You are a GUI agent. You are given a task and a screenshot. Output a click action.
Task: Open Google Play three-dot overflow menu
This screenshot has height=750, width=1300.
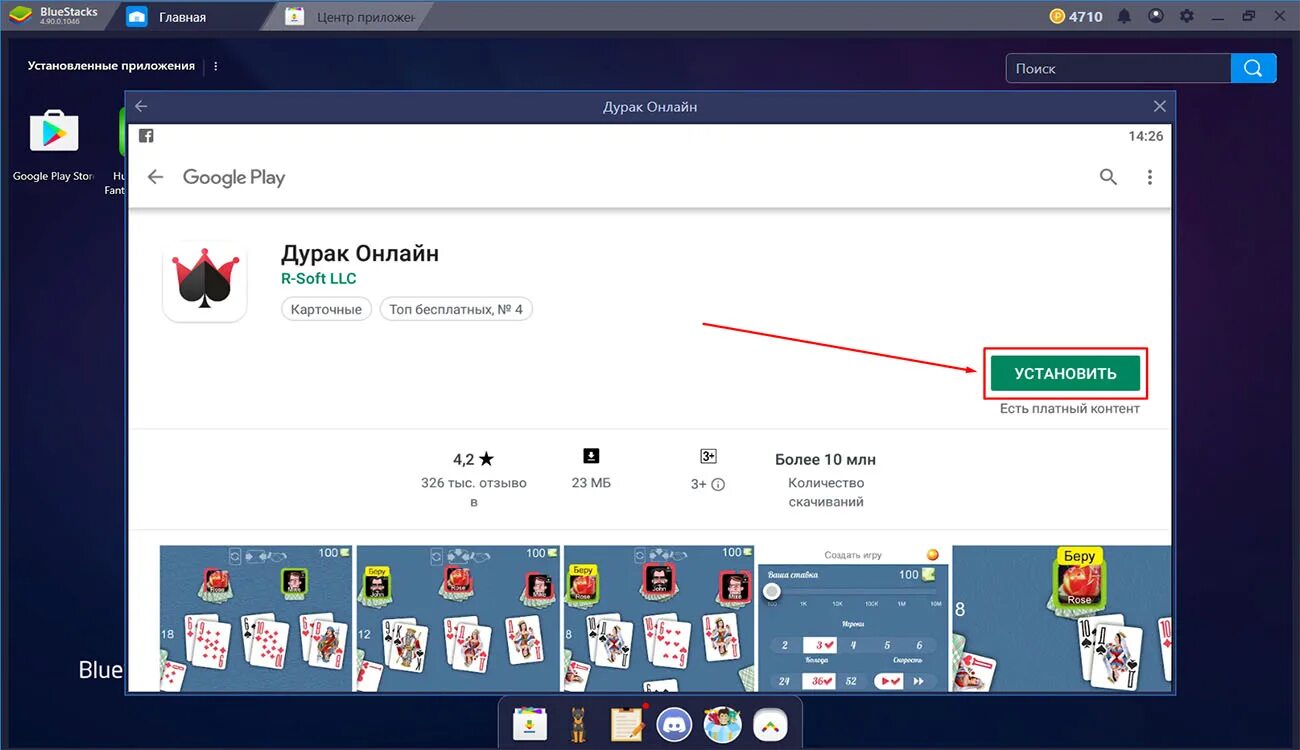[1150, 177]
